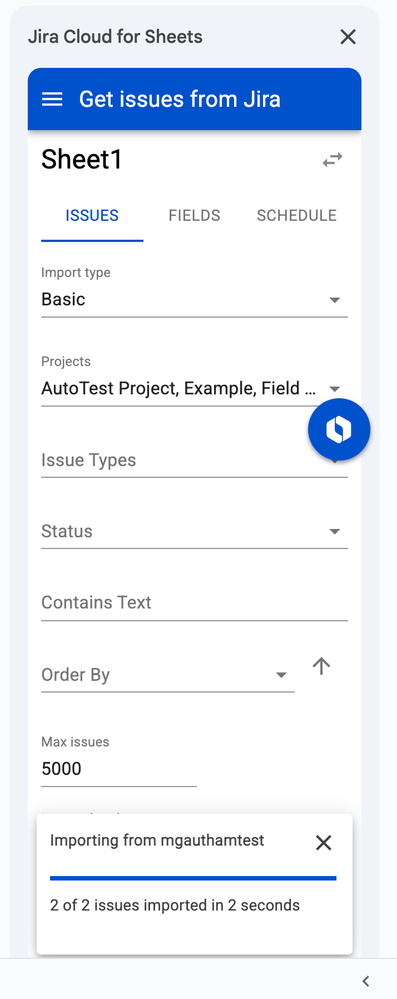Open the Status dropdown

click(194, 531)
